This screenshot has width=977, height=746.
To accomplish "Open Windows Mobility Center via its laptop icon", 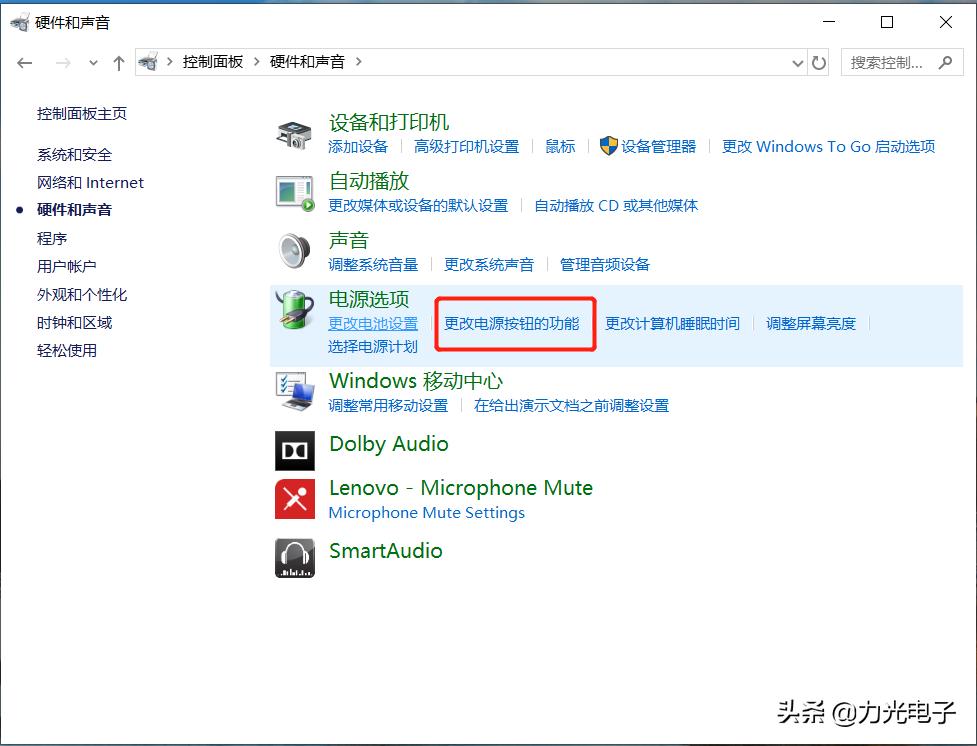I will (293, 390).
